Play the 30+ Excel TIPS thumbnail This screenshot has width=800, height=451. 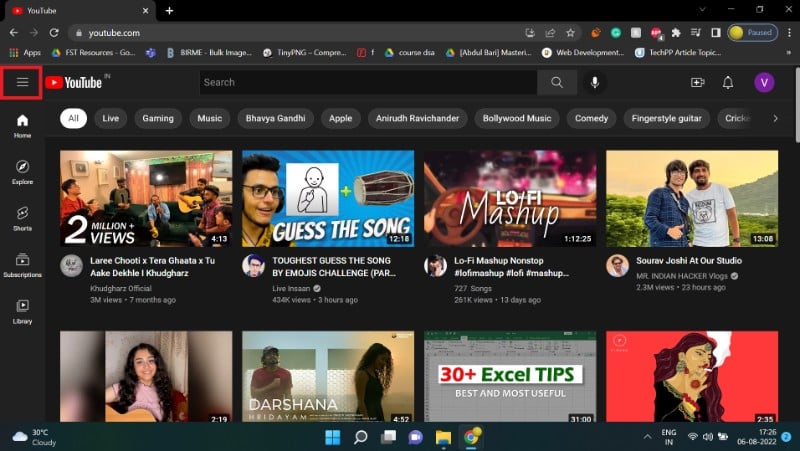point(510,377)
